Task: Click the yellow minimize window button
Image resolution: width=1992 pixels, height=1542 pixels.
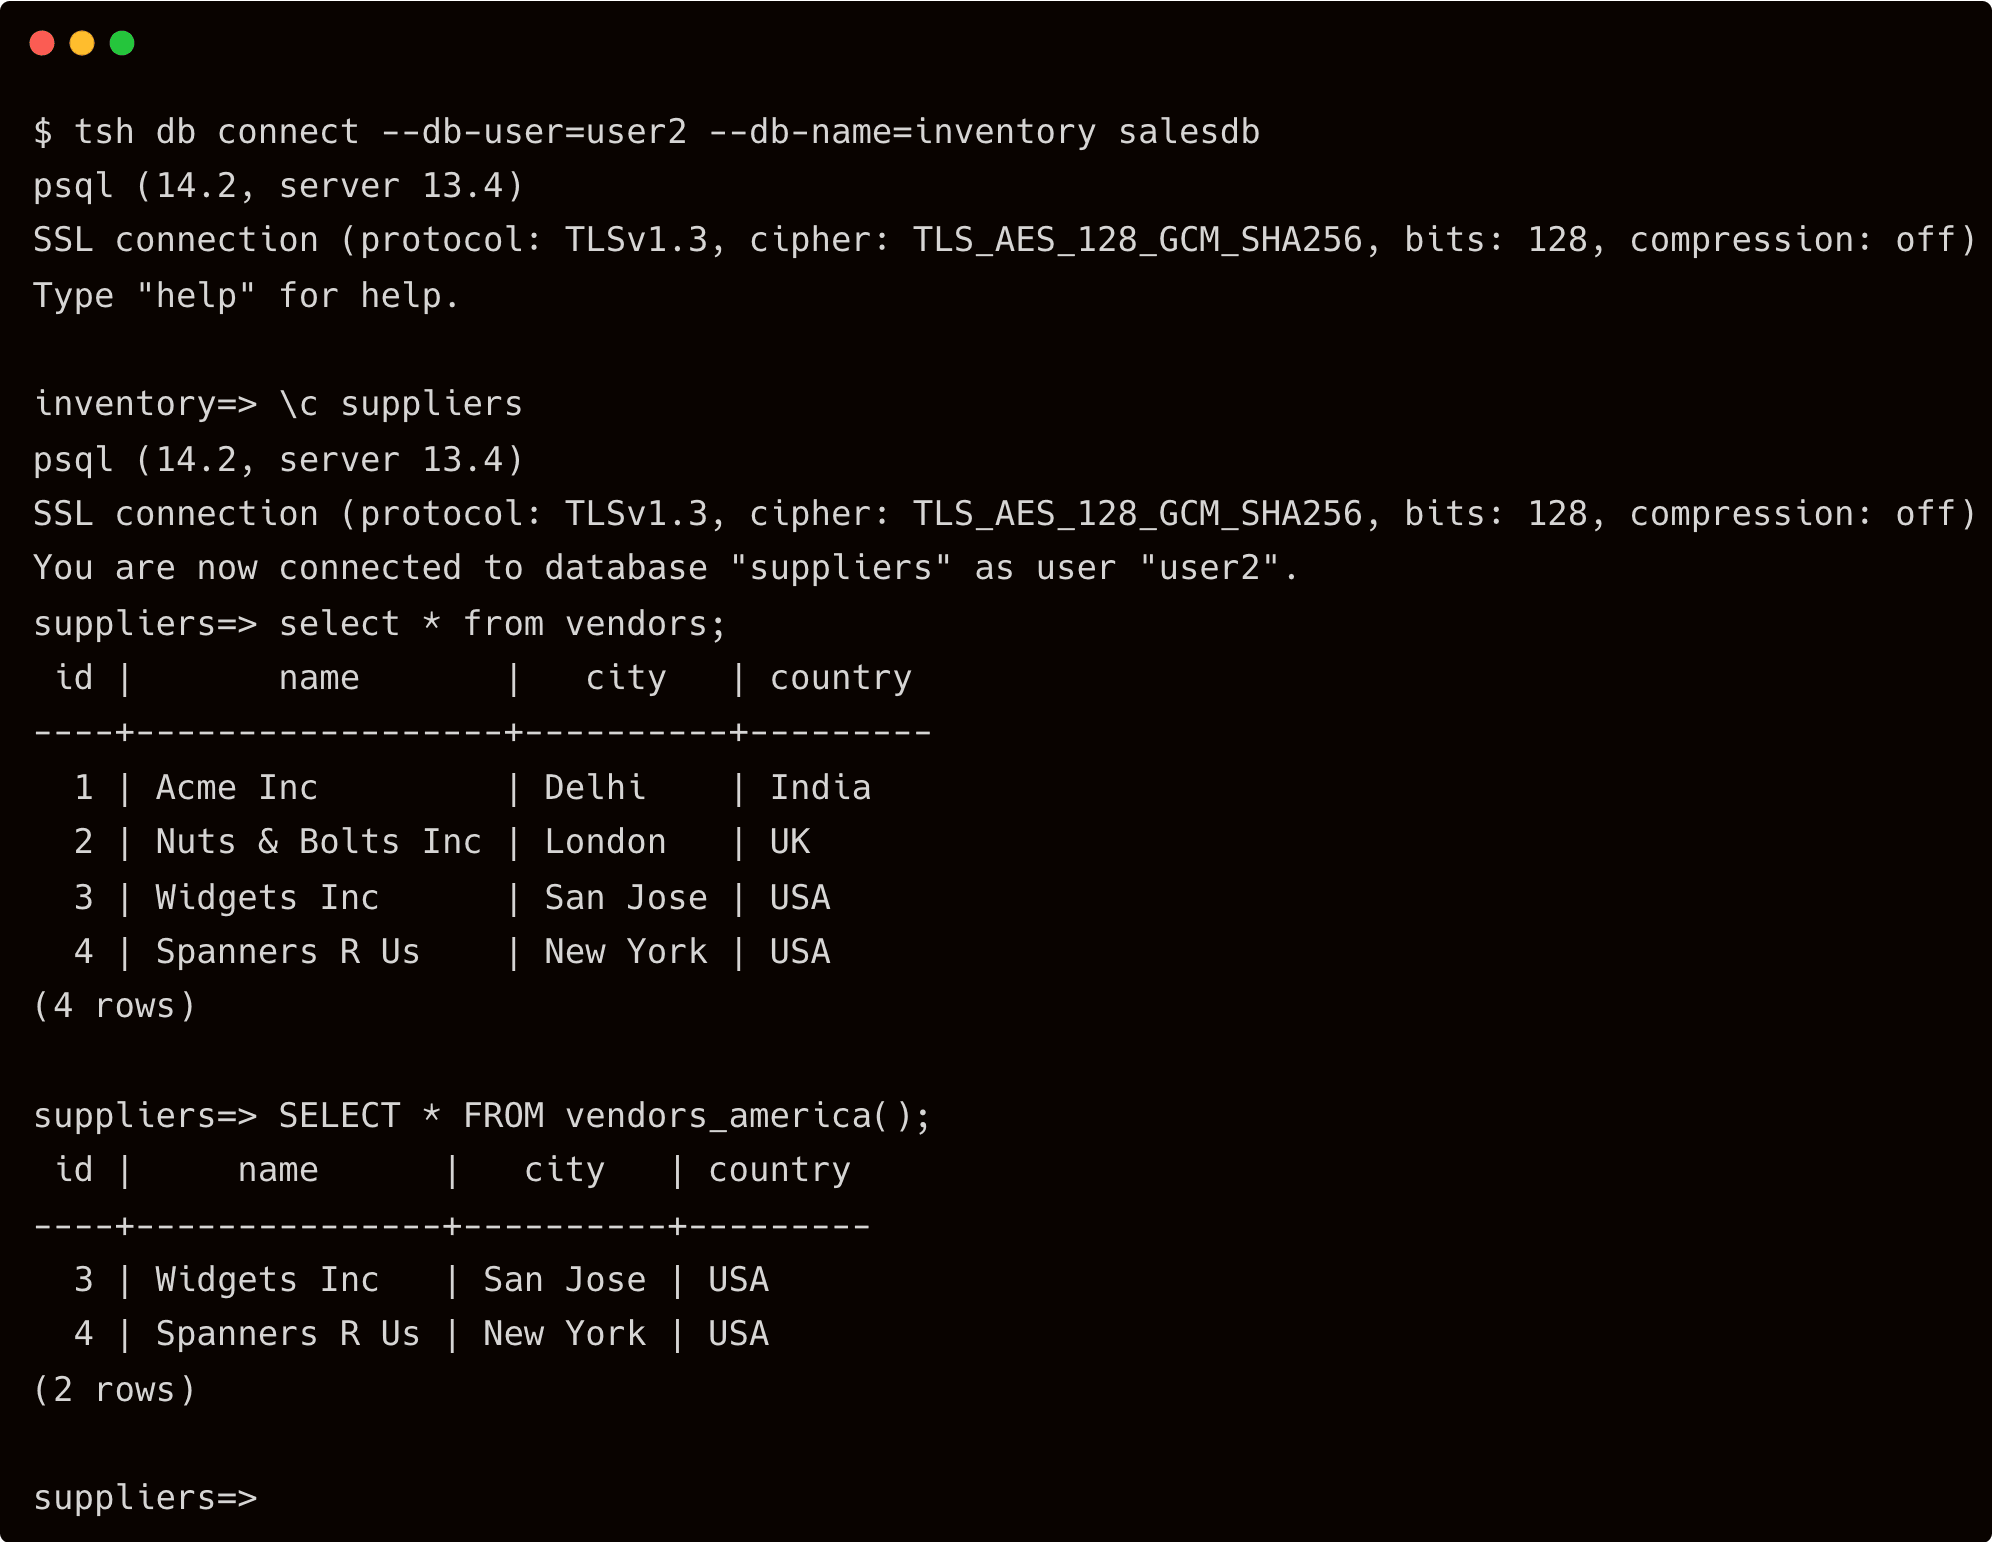Action: point(82,43)
